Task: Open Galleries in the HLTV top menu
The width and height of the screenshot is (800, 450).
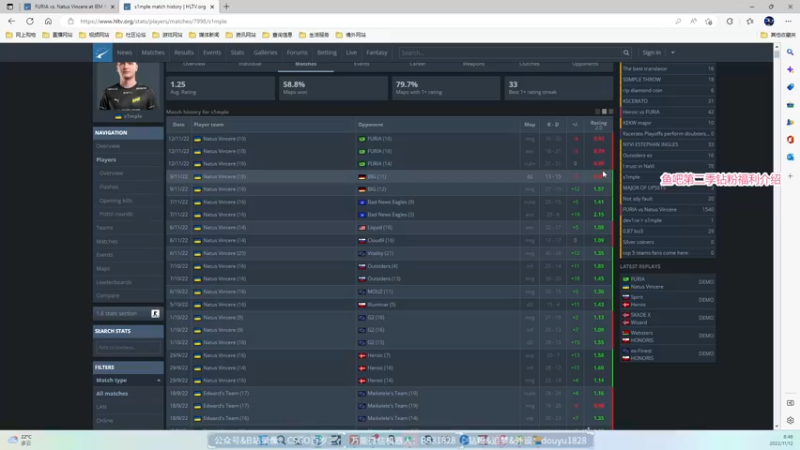Action: pos(265,53)
